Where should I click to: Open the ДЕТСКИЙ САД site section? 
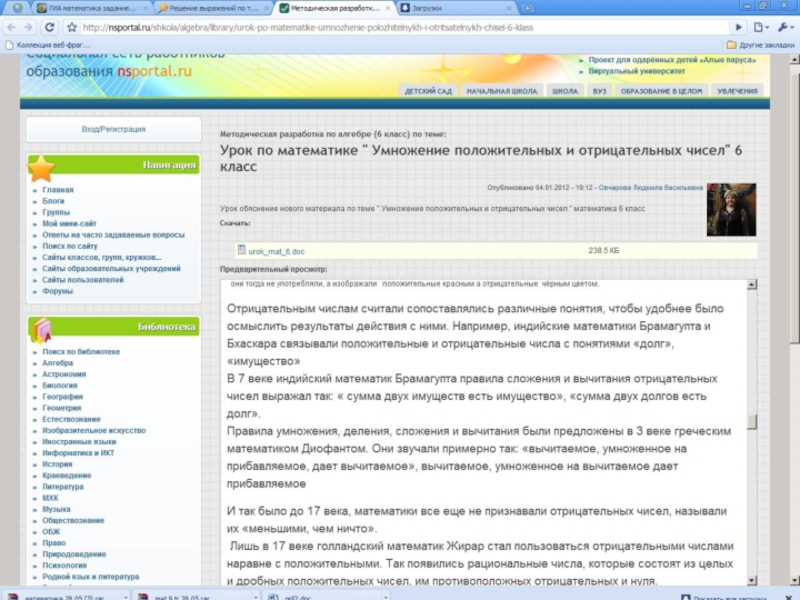428,91
